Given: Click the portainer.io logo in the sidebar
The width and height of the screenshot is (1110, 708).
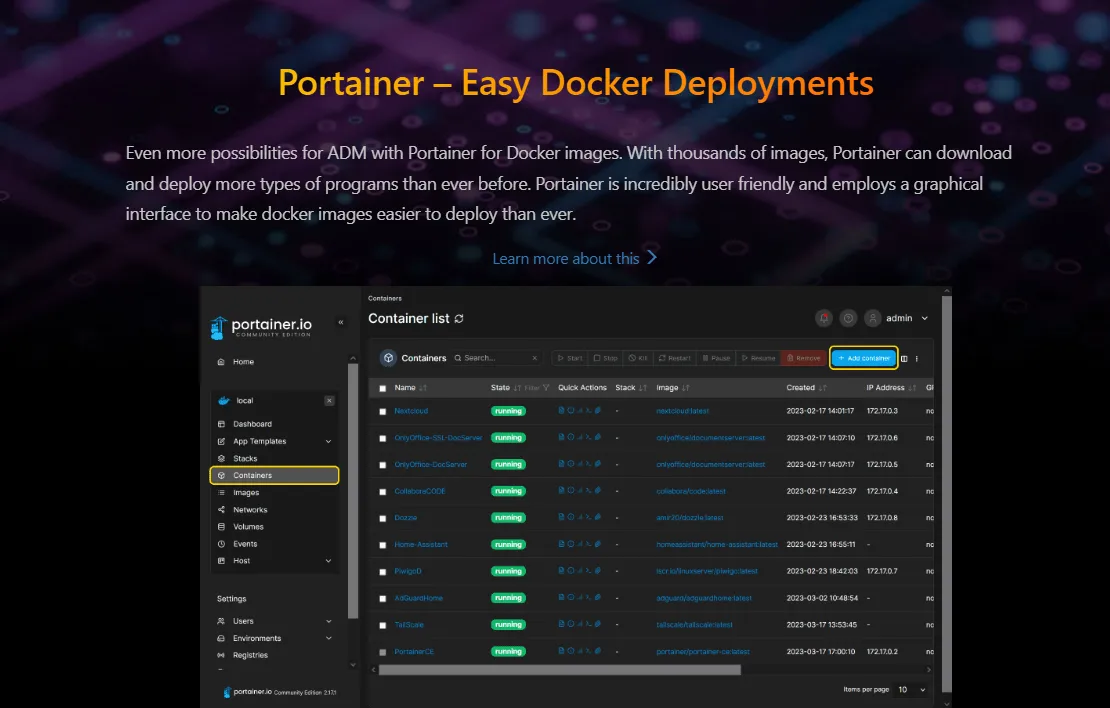Looking at the screenshot, I should point(261,327).
